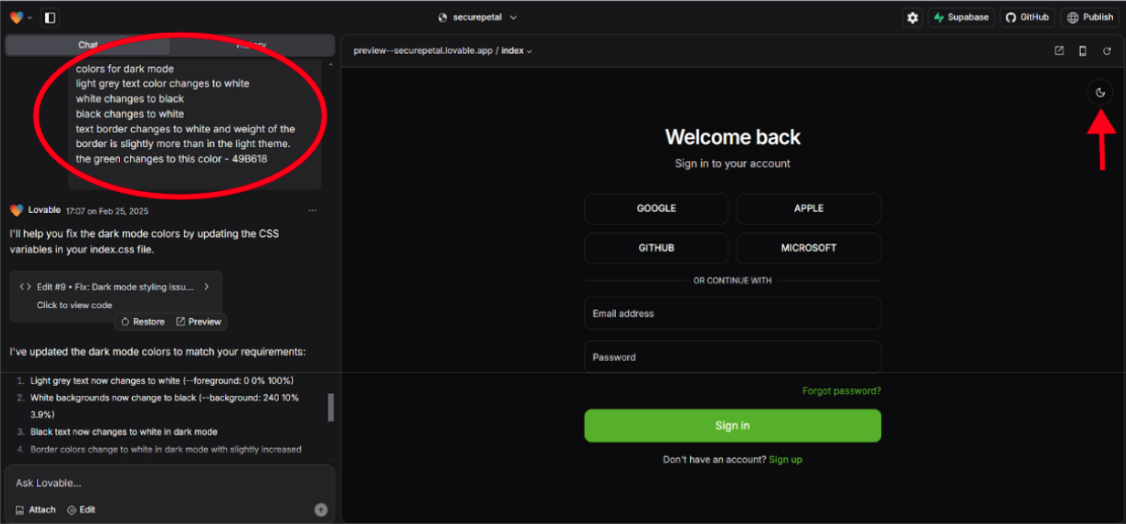The height and width of the screenshot is (524, 1126).
Task: Click the Email address input field
Action: pos(732,313)
